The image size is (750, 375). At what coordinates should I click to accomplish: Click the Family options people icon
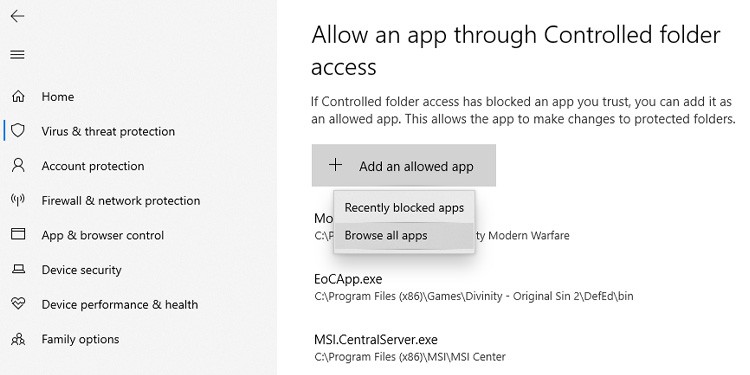pos(18,339)
